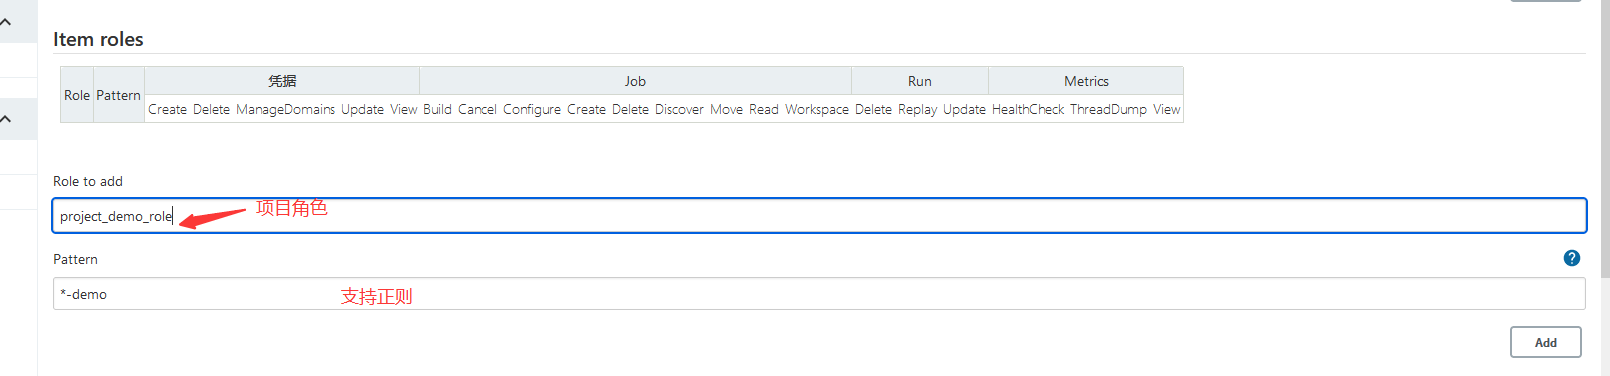Select the Pattern column header in table
Viewport: 1610px width, 376px height.
point(118,95)
